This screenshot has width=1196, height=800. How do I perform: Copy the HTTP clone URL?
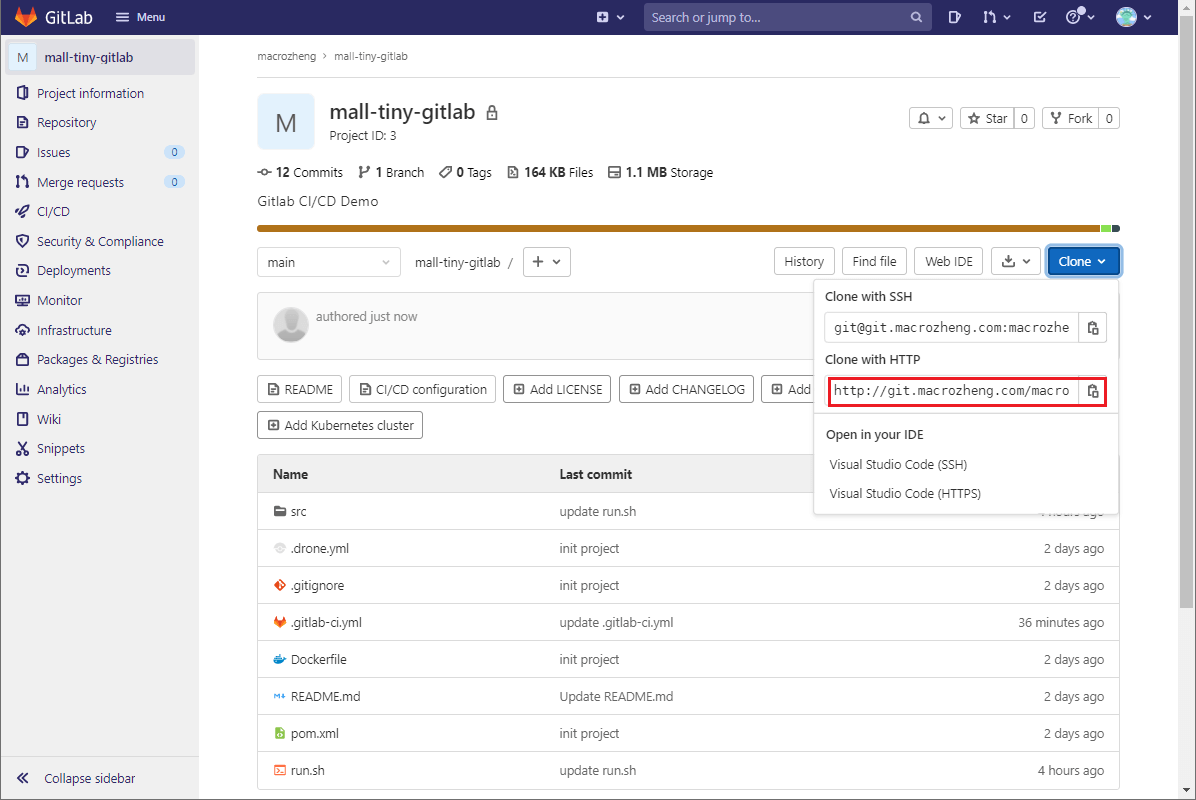coord(1093,391)
